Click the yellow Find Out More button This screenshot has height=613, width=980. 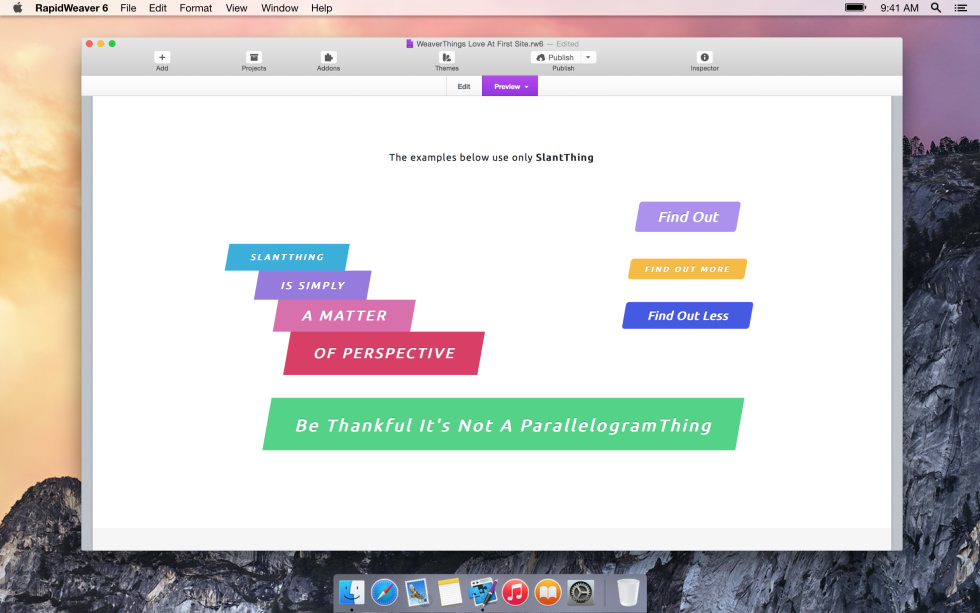click(x=688, y=269)
